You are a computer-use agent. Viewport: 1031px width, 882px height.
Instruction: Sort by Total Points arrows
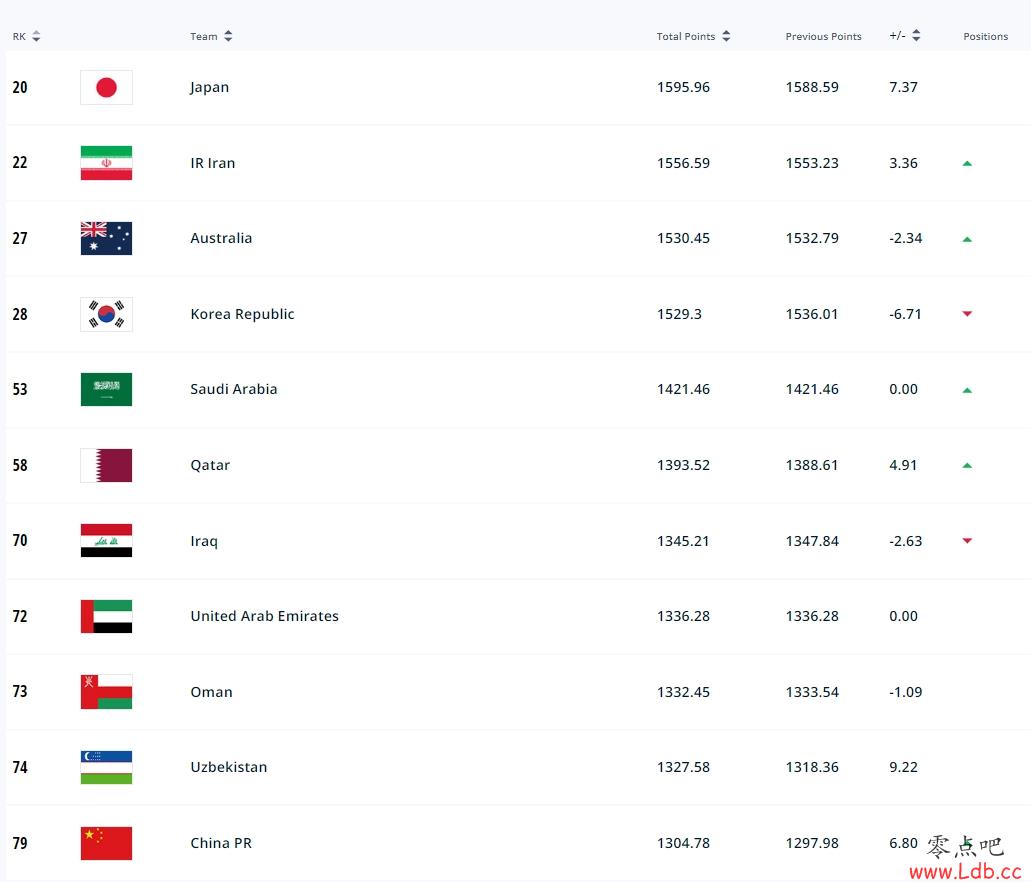click(726, 36)
